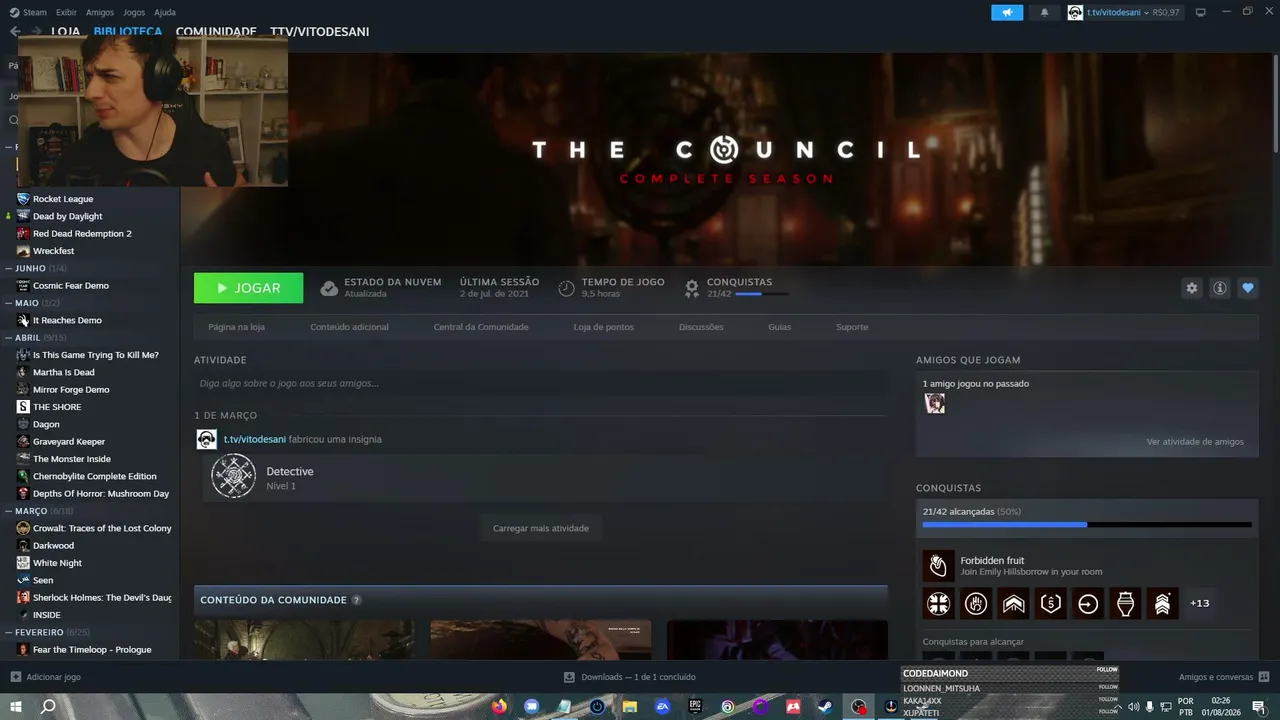The image size is (1280, 720).
Task: Click the Forbidden fruit achievement icon
Action: click(x=938, y=566)
